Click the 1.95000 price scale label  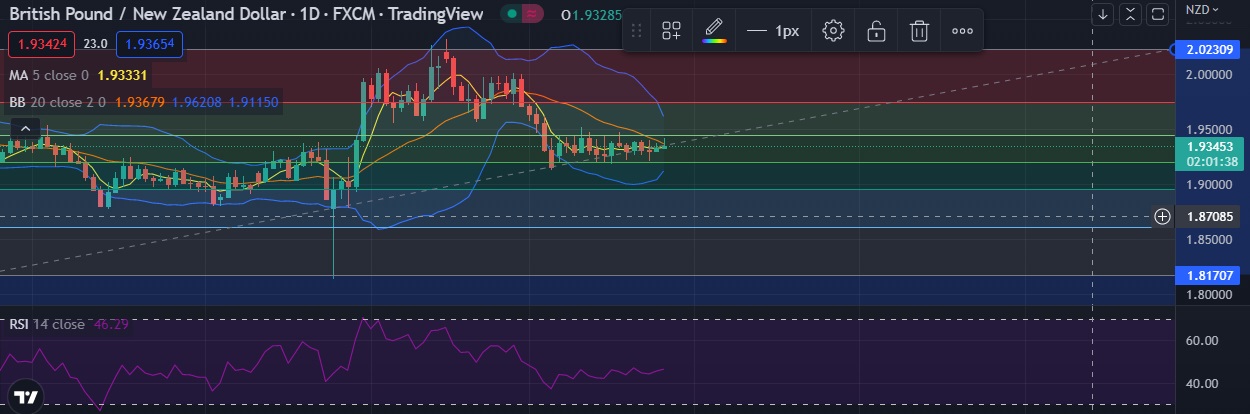coord(1209,129)
